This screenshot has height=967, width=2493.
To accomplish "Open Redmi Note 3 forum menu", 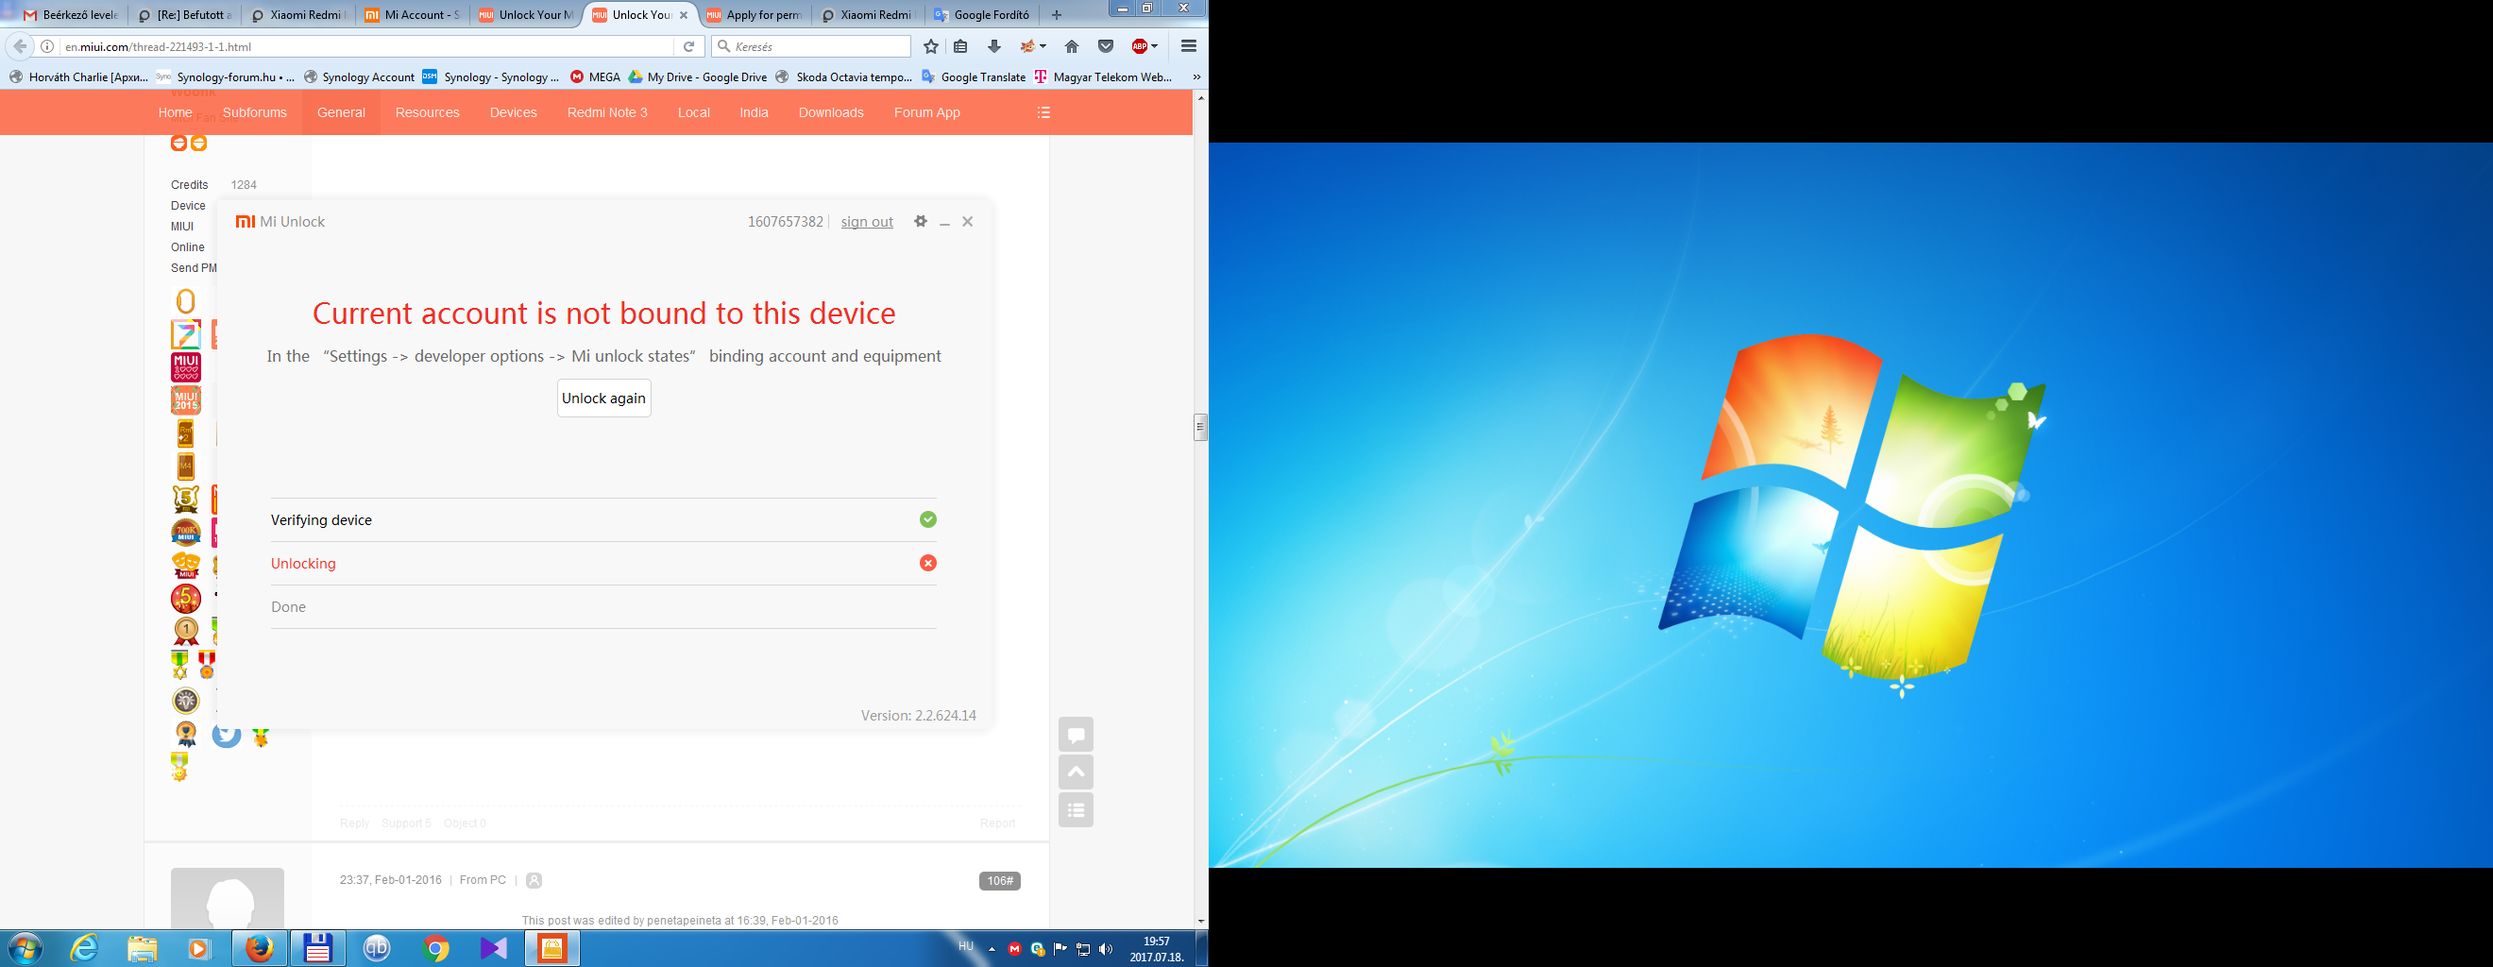I will pos(607,112).
